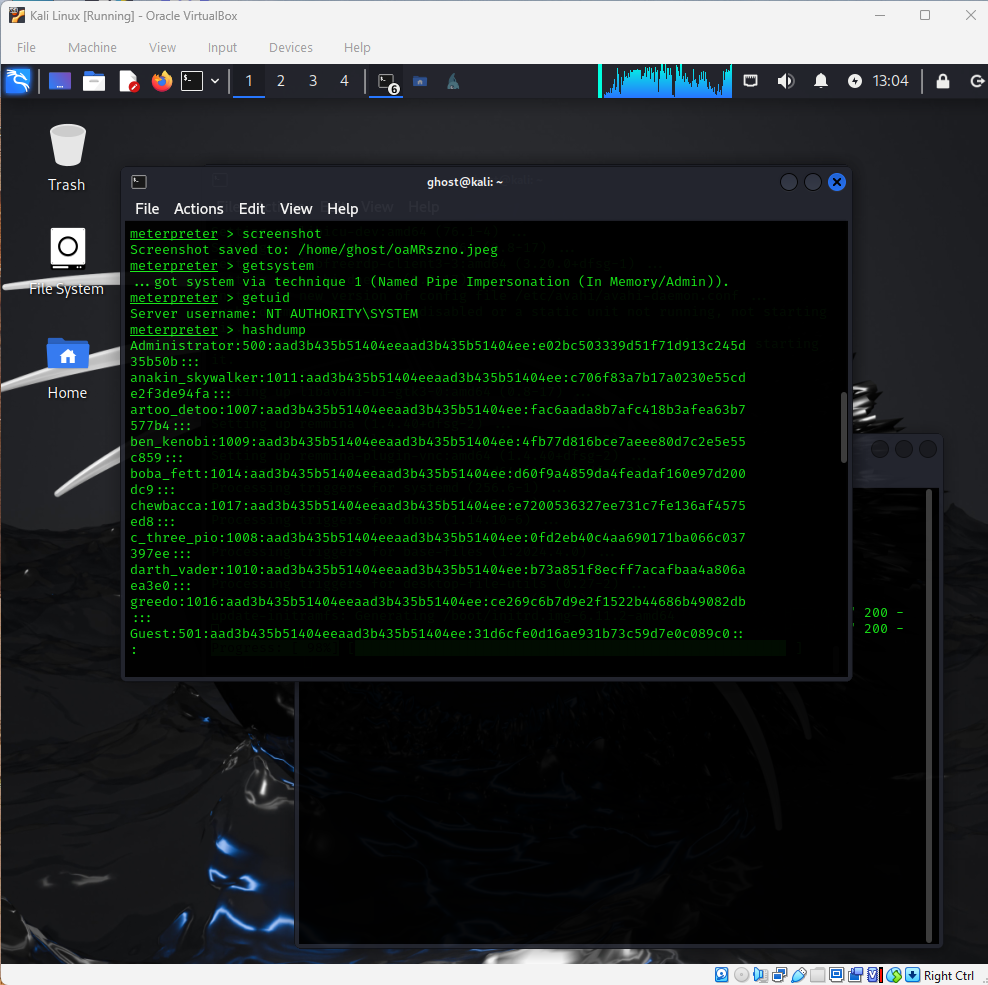
Task: Click the log out panel icon
Action: point(976,81)
